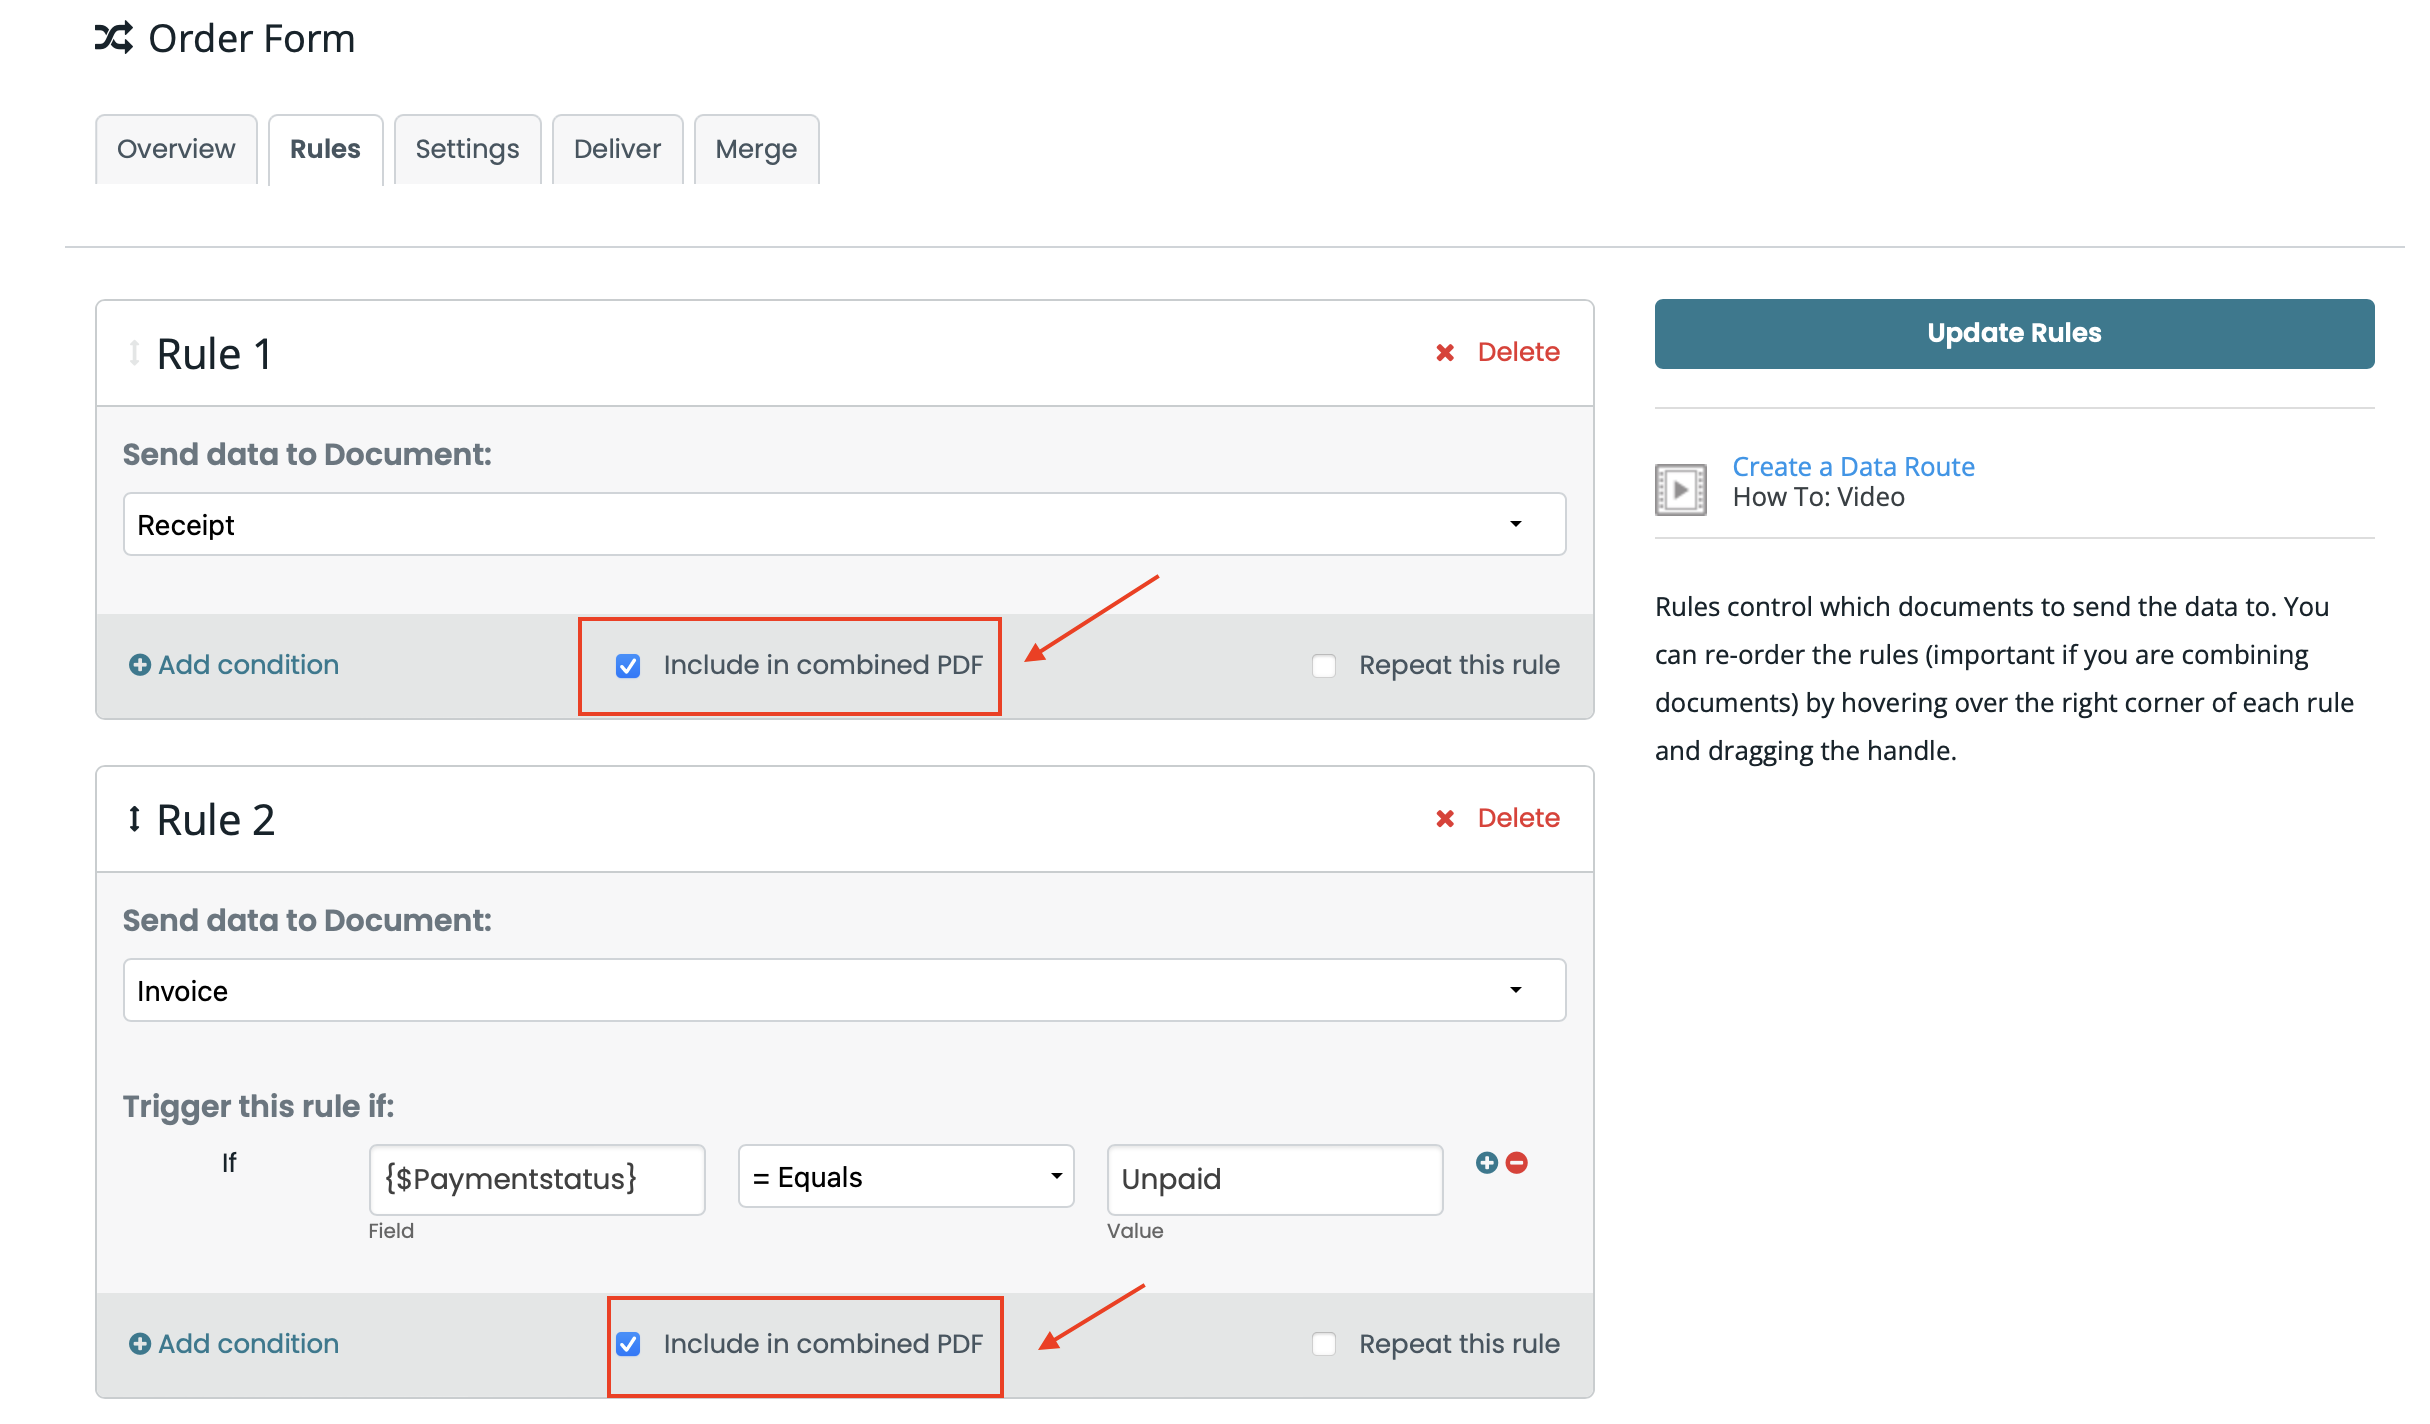Screen dimensions: 2430x1424
Task: Click the Unpaid value input field
Action: pos(1274,1179)
